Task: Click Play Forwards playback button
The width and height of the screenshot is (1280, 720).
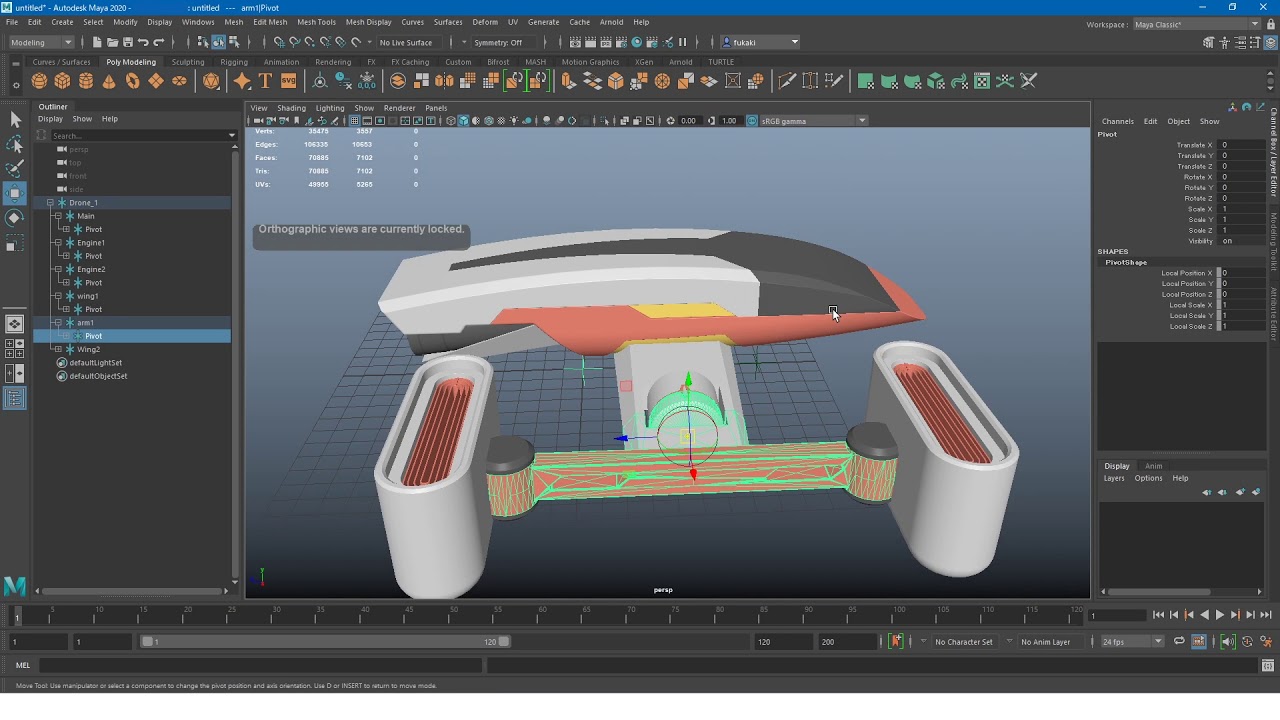Action: (x=1219, y=615)
